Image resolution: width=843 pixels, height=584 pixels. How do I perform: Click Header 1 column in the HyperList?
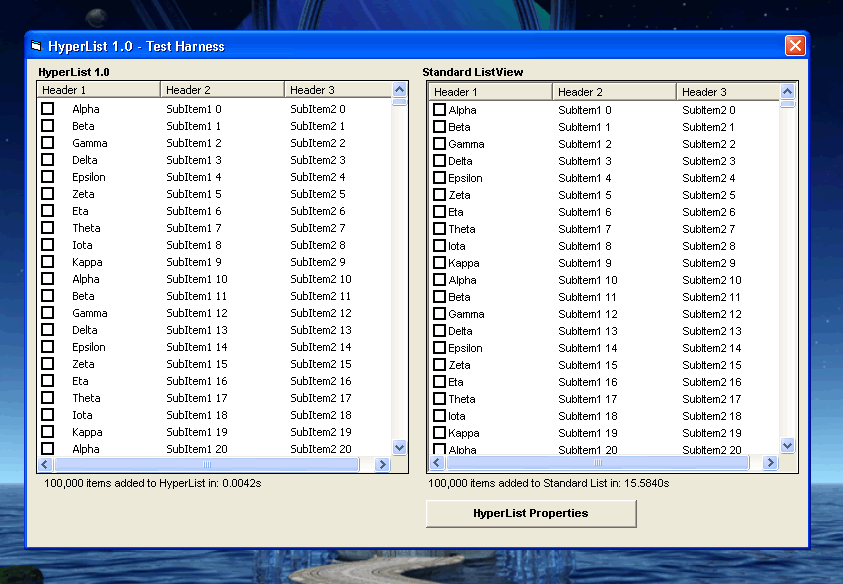[x=98, y=90]
